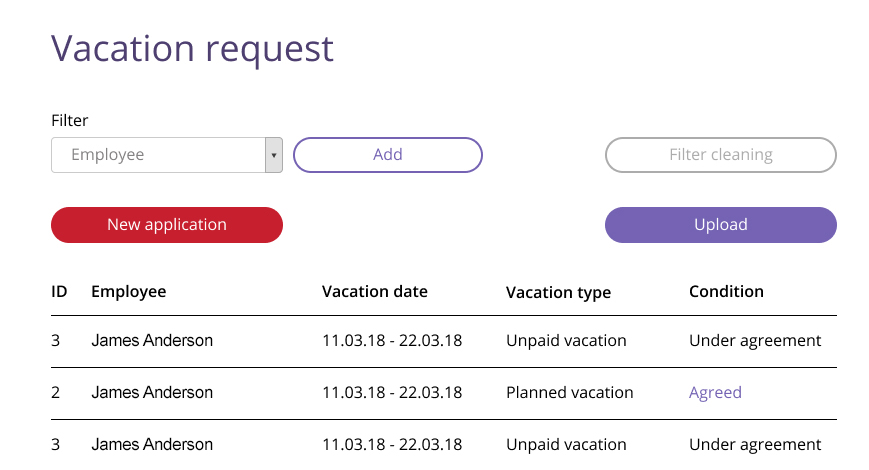This screenshot has height=470, width=869.
Task: Click ID 2 in the table
Action: pos(56,393)
